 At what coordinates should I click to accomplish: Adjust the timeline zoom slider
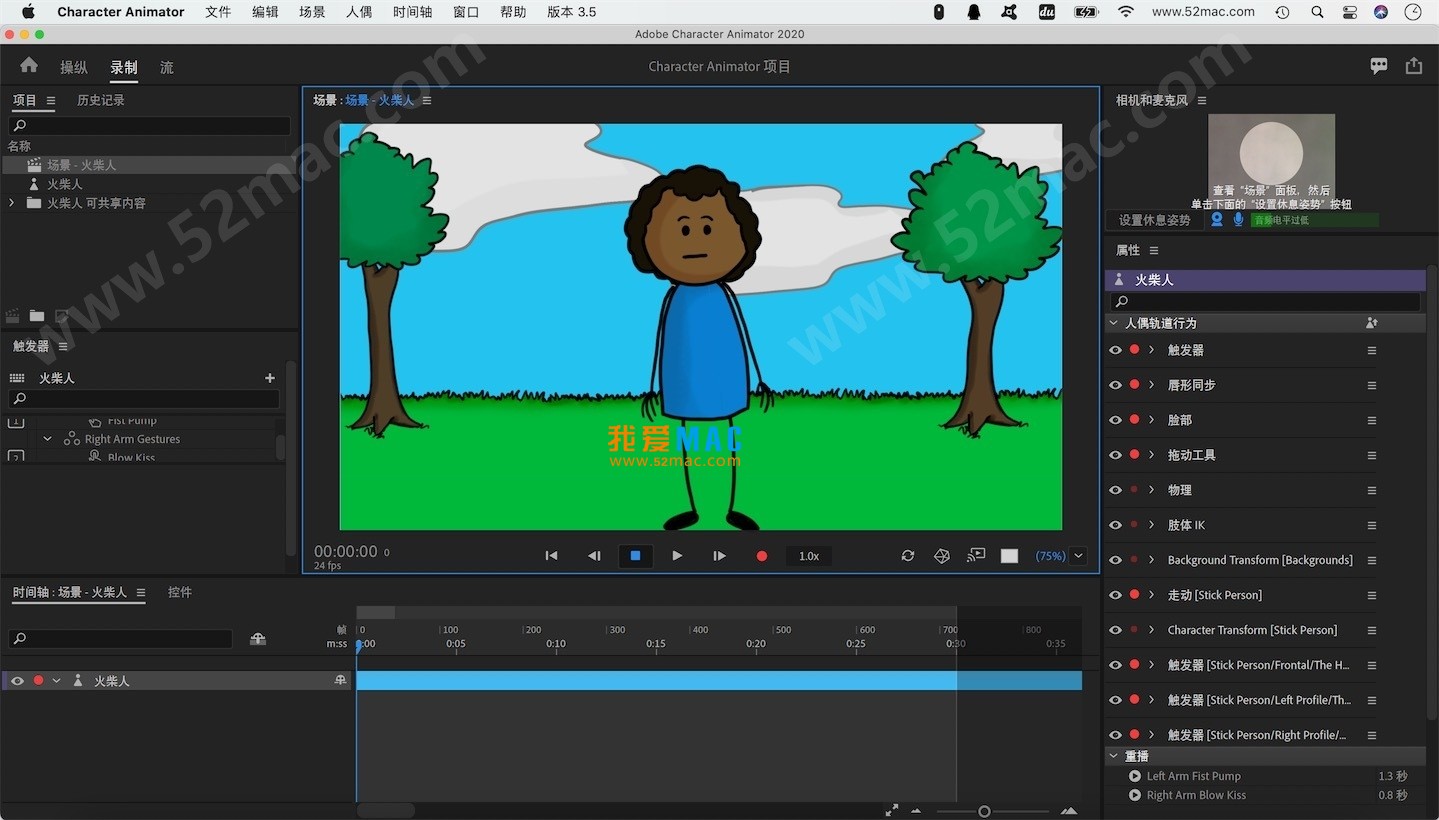point(984,811)
